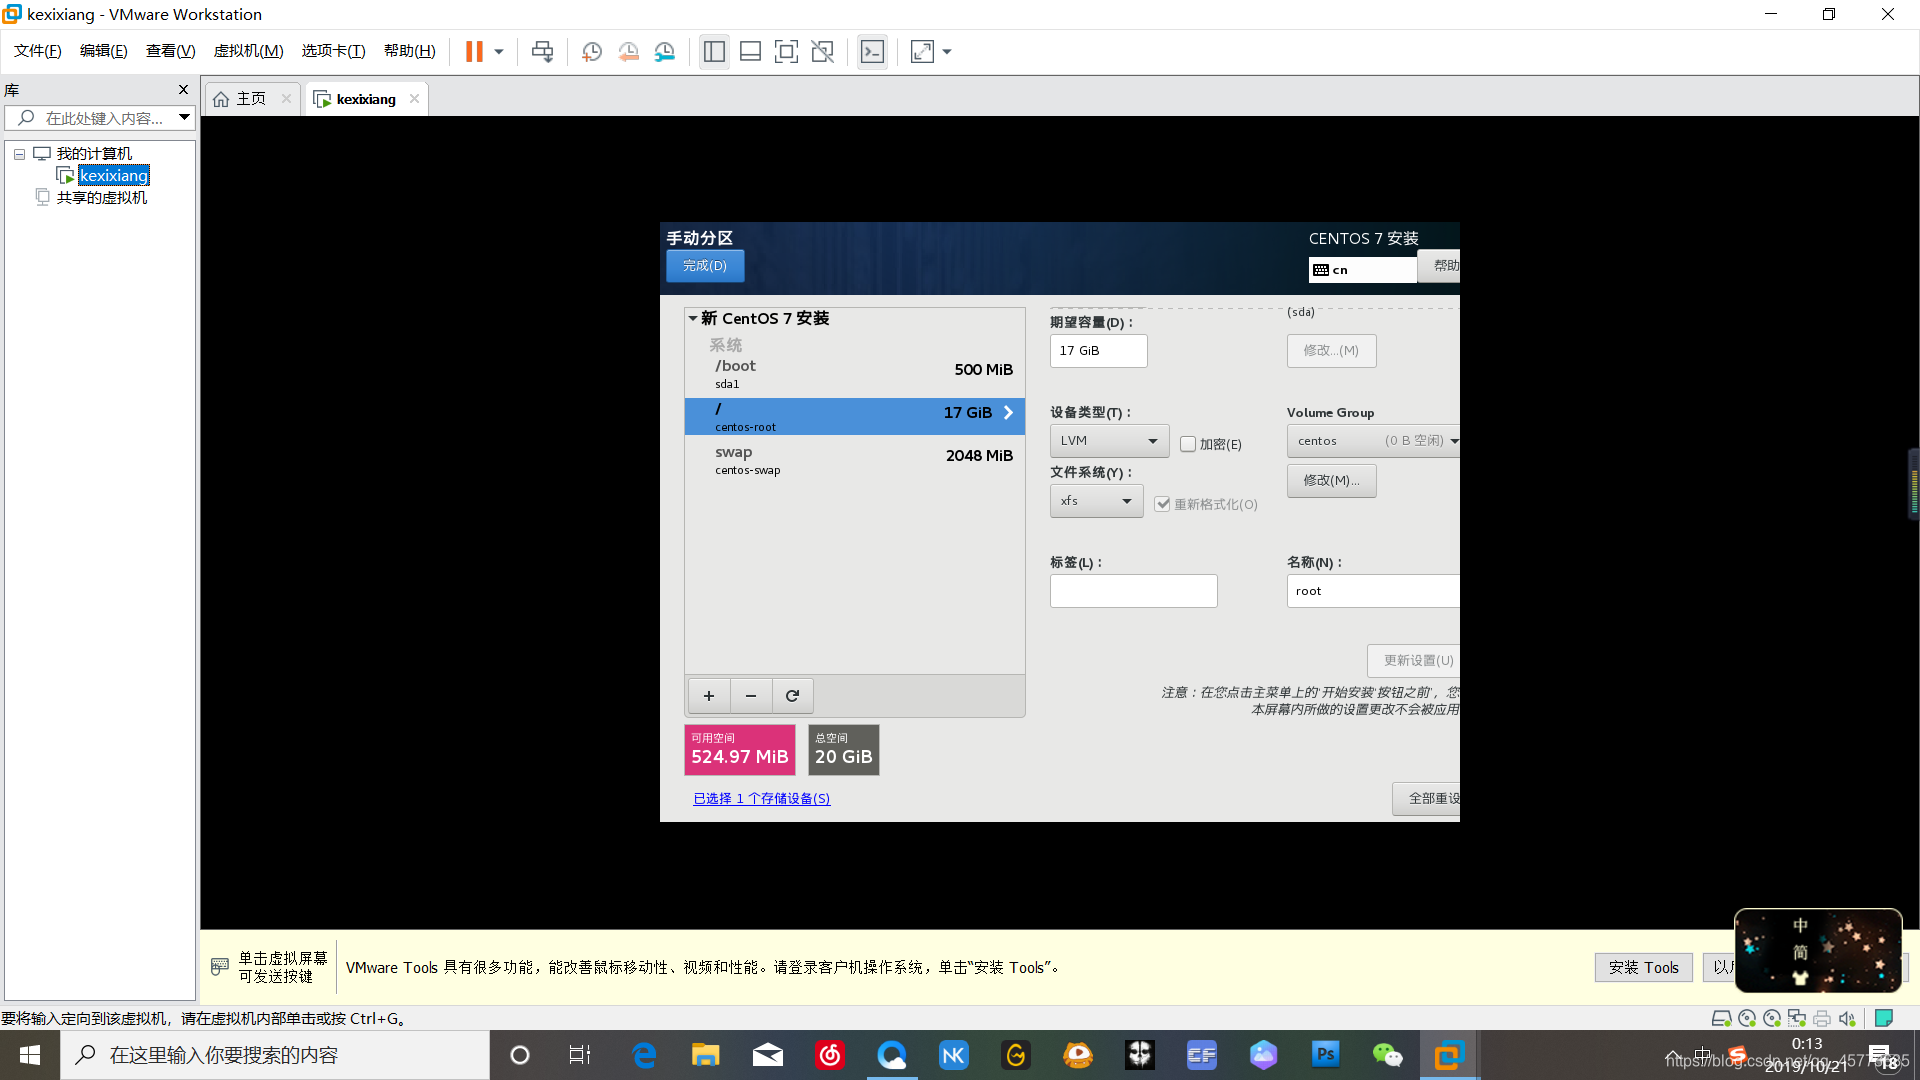Click the cn keyboard layout indicator
The image size is (1920, 1080).
coord(1362,270)
